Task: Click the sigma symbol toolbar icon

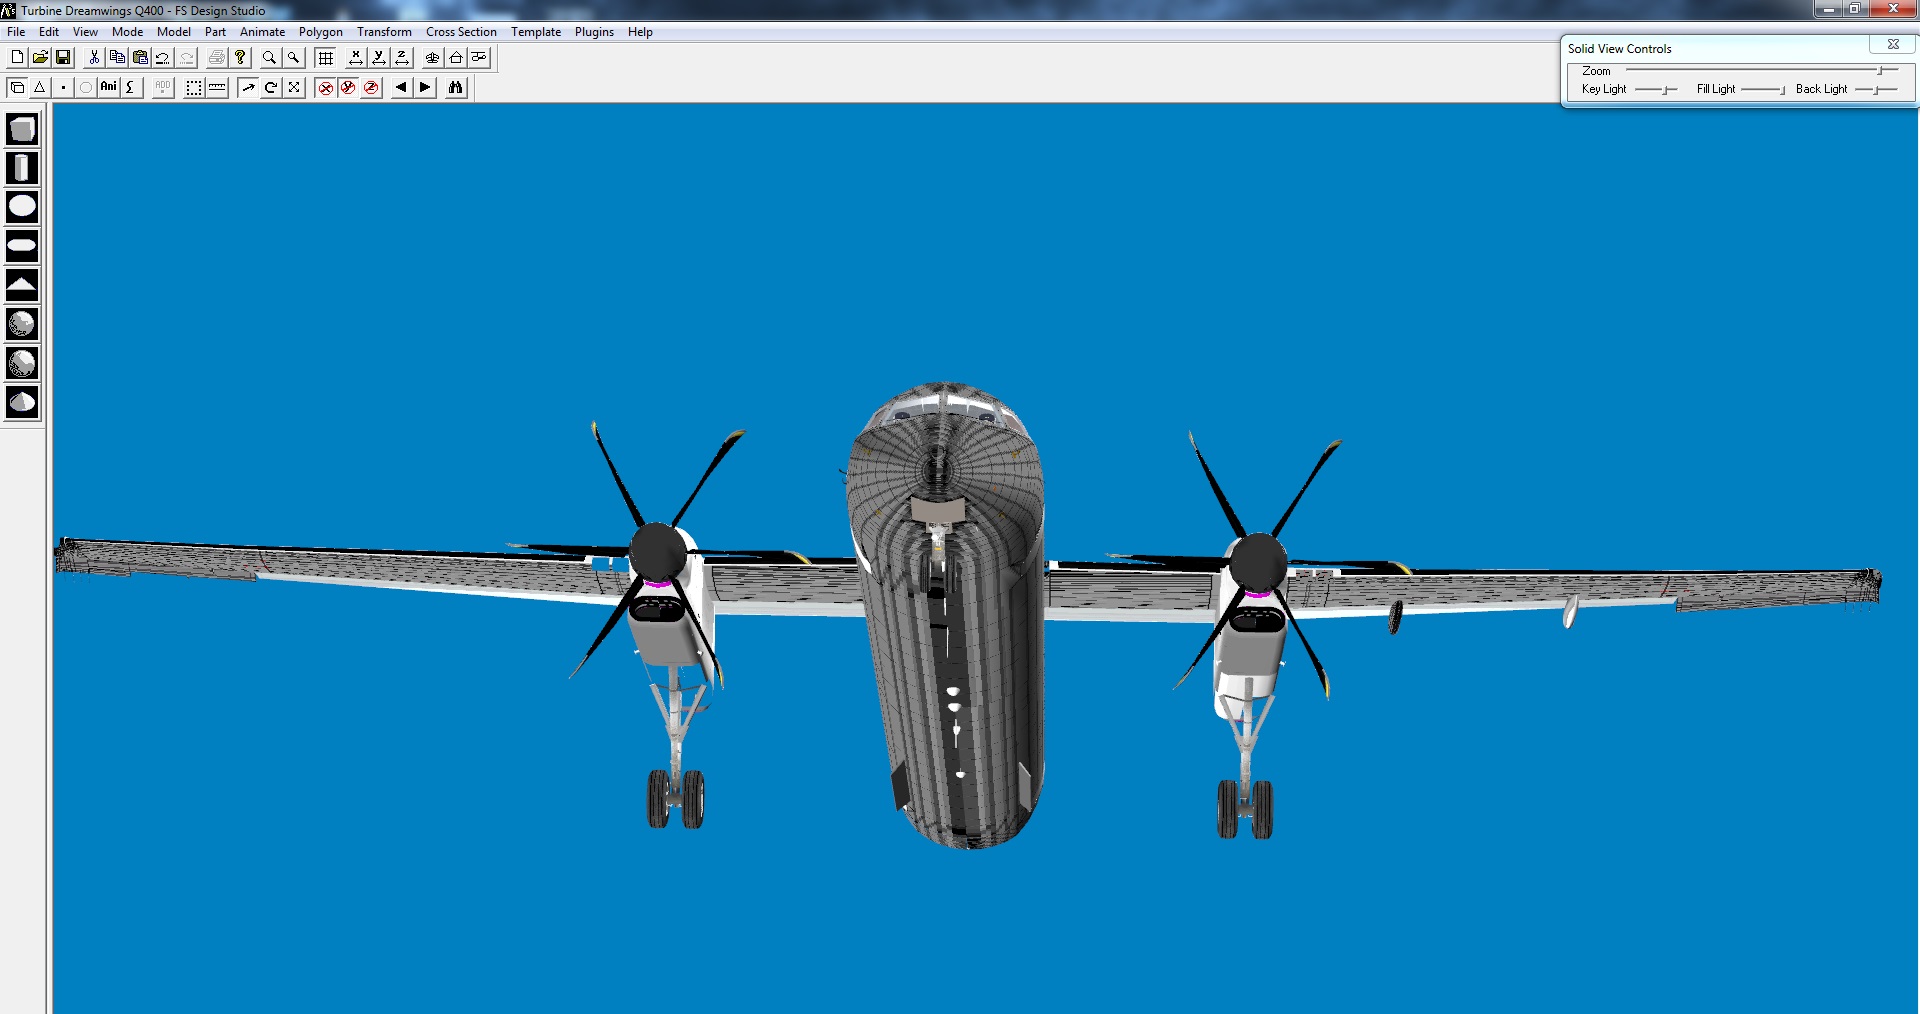Action: (131, 88)
